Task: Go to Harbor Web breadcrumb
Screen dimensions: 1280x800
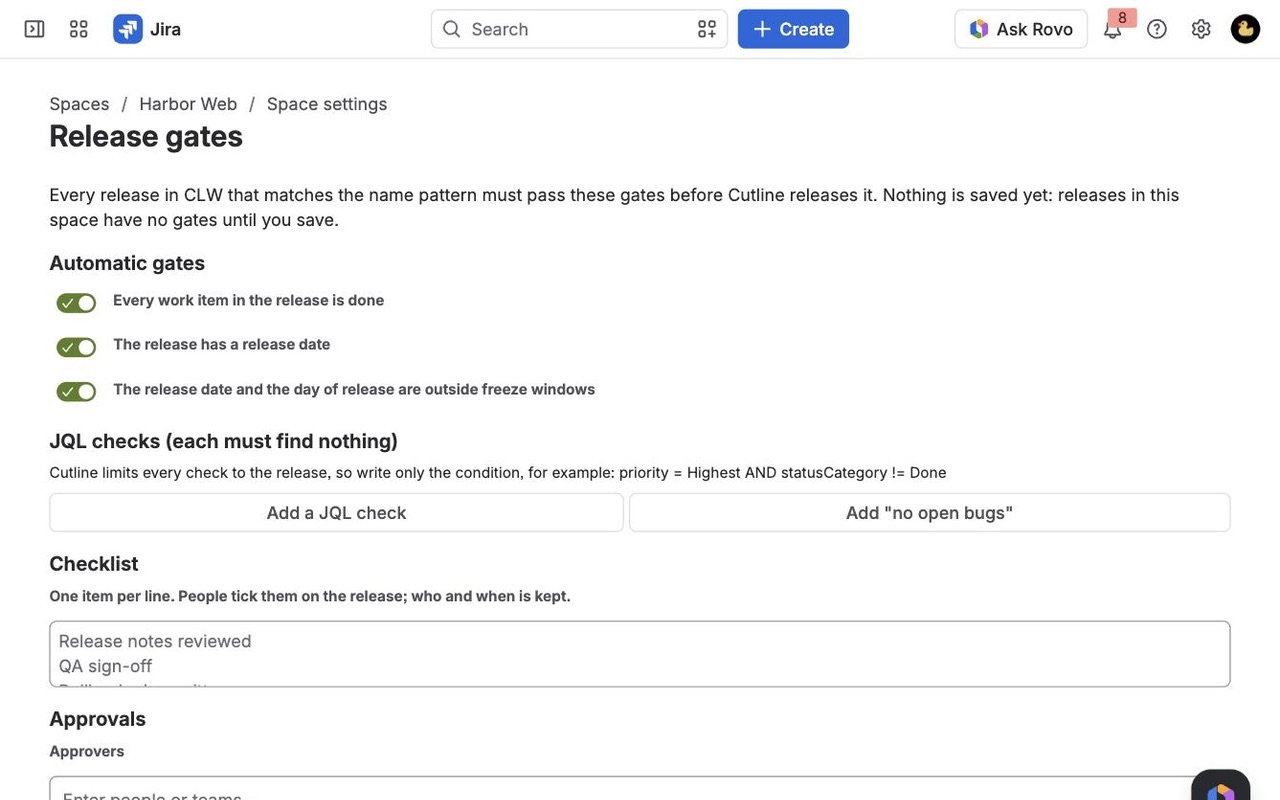Action: coord(188,104)
